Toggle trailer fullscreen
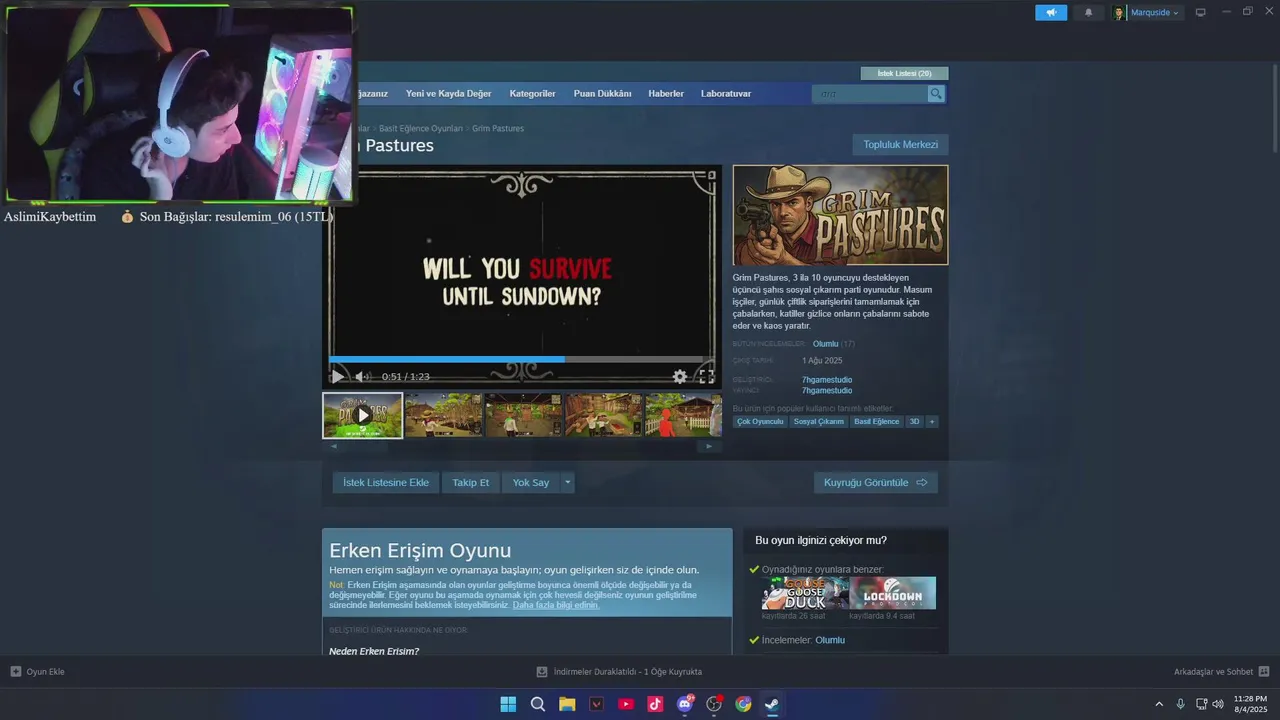The height and width of the screenshot is (720, 1280). coord(706,377)
